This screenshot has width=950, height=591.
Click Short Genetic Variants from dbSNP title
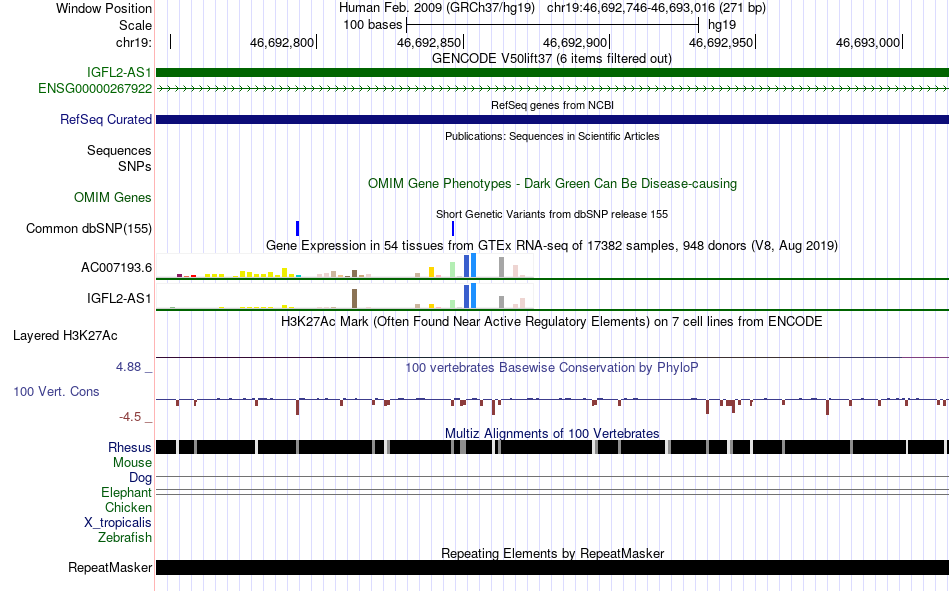point(552,214)
